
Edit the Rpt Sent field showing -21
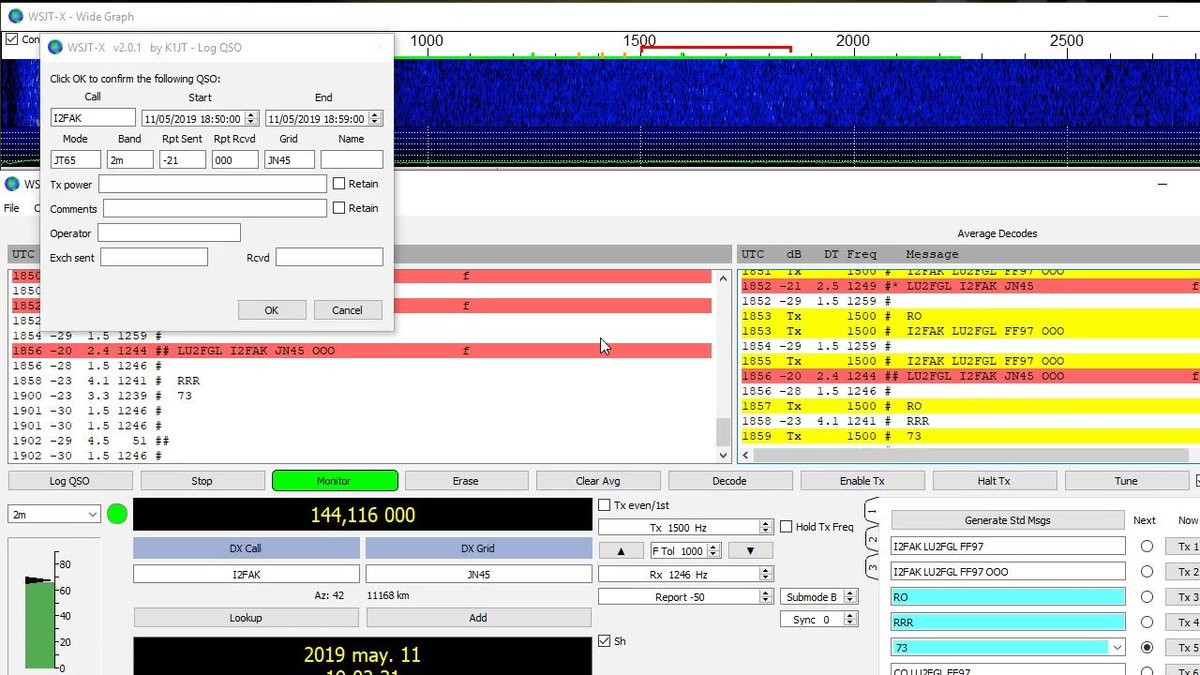click(x=182, y=159)
